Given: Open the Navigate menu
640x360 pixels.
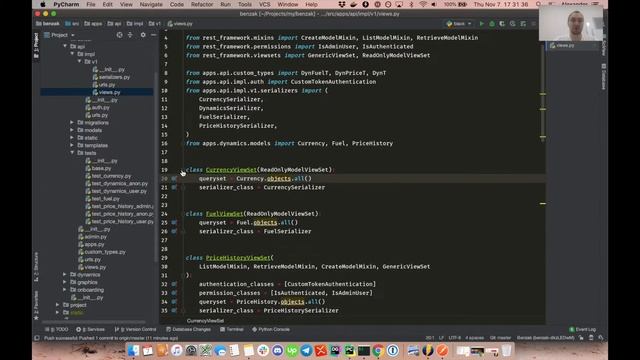Looking at the screenshot, I should (x=151, y=4).
